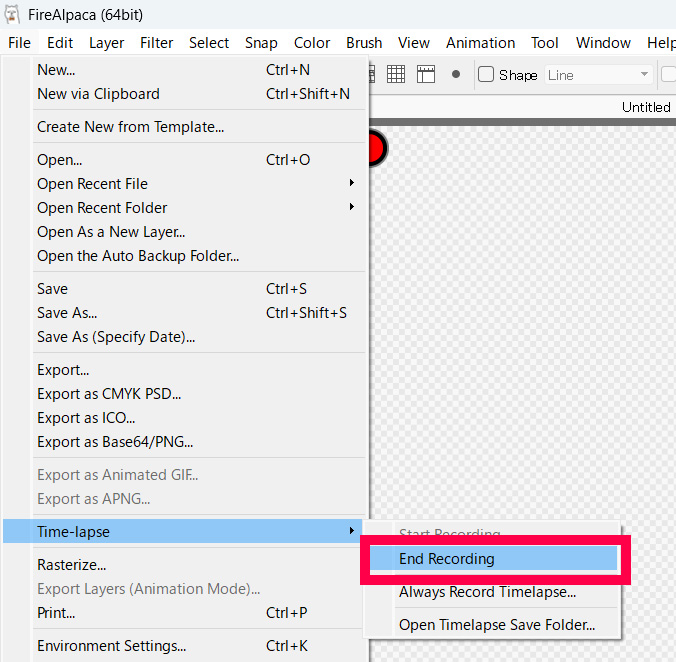The height and width of the screenshot is (662, 676).
Task: Click the FireAlpaca app icon in title bar
Action: click(13, 13)
